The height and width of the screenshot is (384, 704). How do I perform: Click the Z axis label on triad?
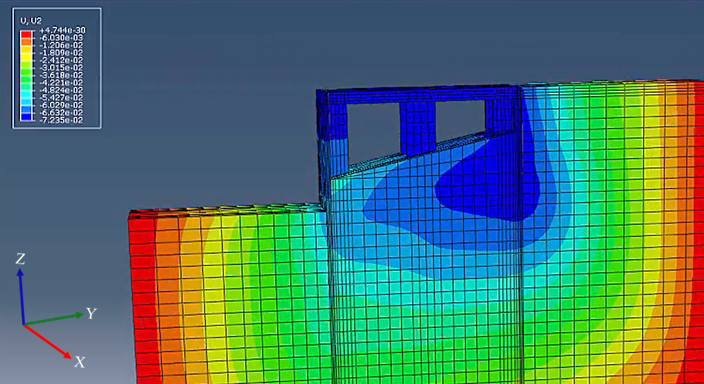click(x=20, y=259)
